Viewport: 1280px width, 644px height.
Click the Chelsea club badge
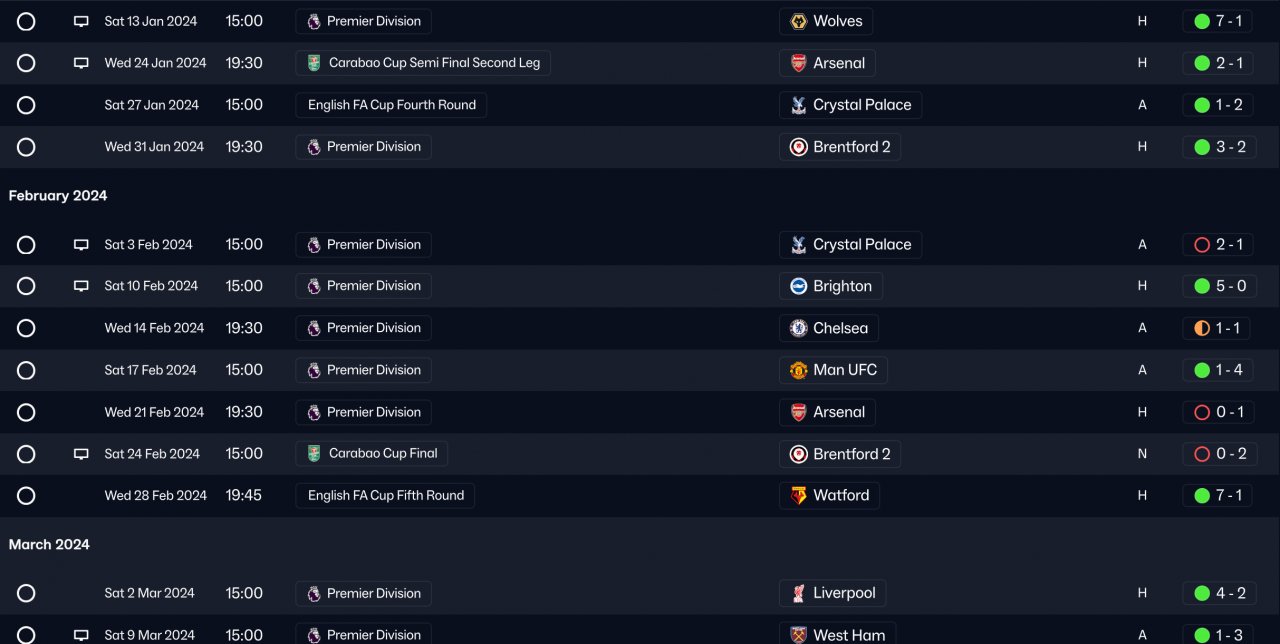tap(798, 328)
